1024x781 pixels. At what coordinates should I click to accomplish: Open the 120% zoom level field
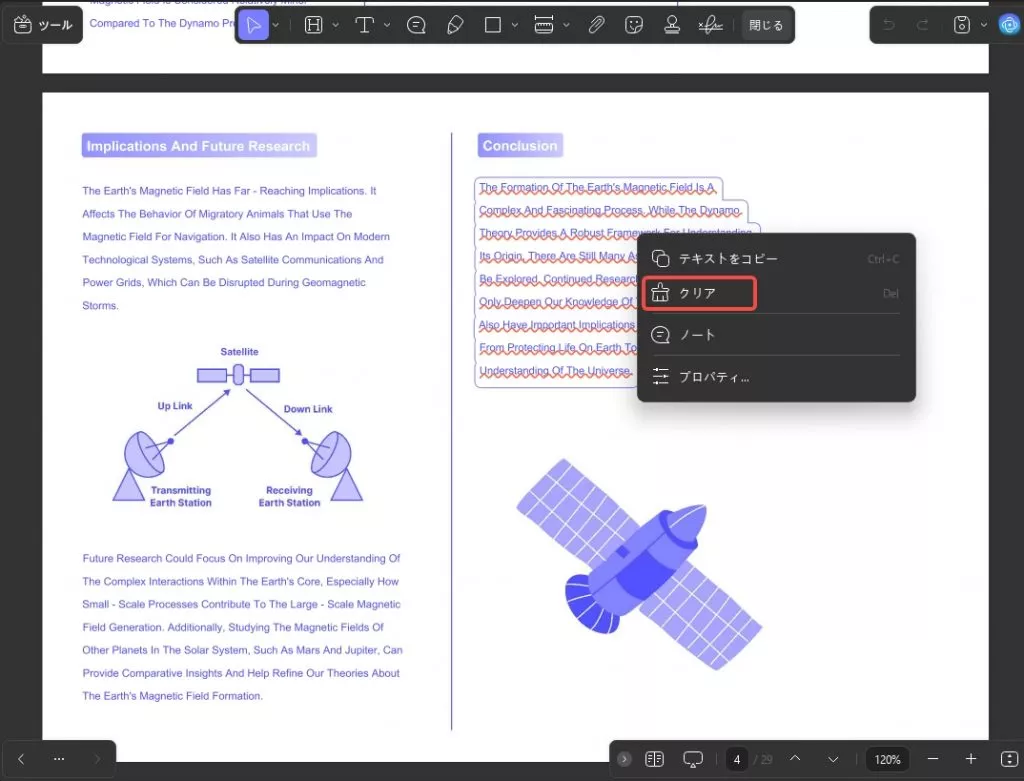click(887, 759)
